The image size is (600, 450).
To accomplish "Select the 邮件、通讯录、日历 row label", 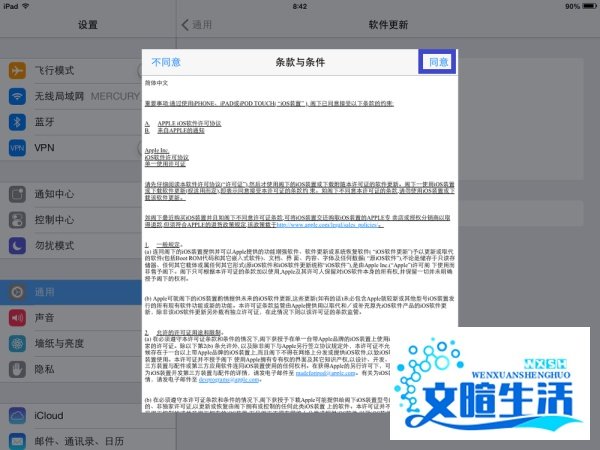I will pyautogui.click(x=79, y=441).
